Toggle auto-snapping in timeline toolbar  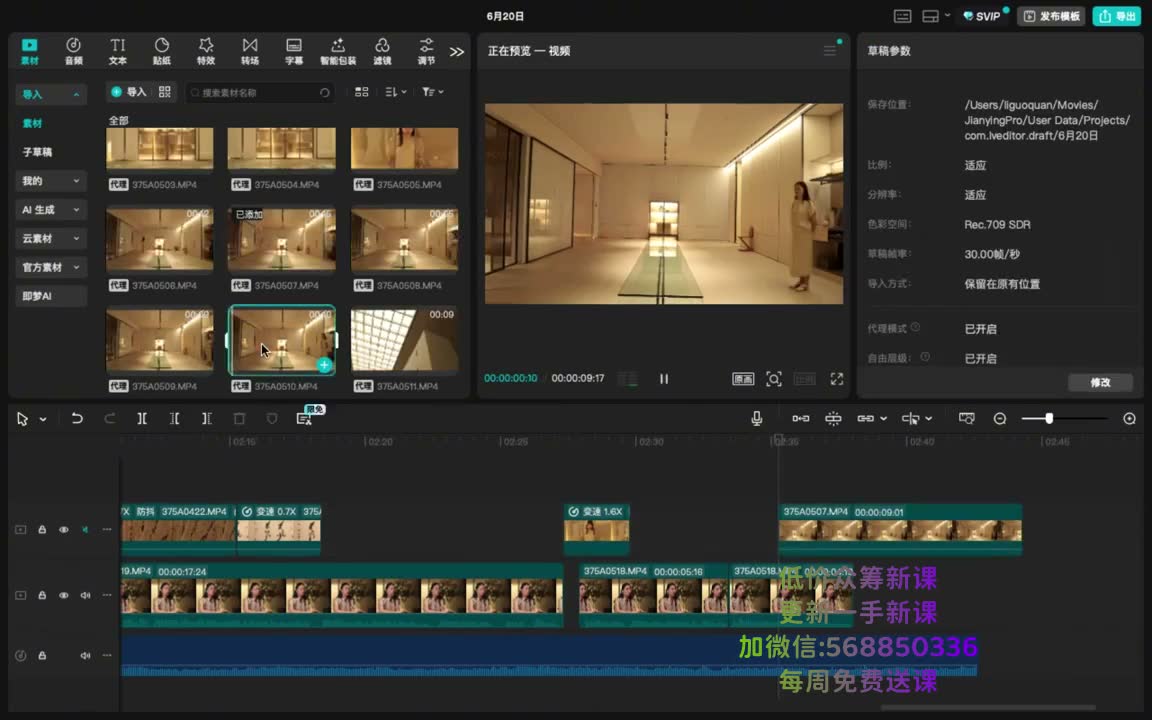click(833, 418)
